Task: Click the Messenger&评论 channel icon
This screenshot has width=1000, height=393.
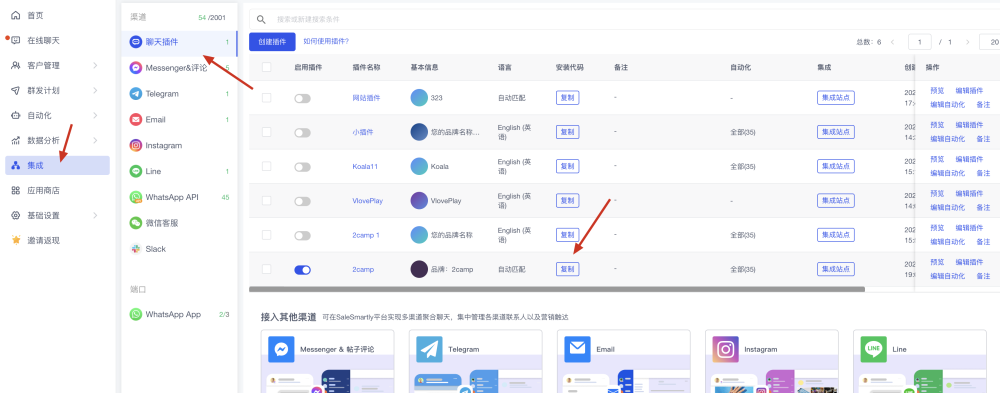Action: click(x=135, y=68)
